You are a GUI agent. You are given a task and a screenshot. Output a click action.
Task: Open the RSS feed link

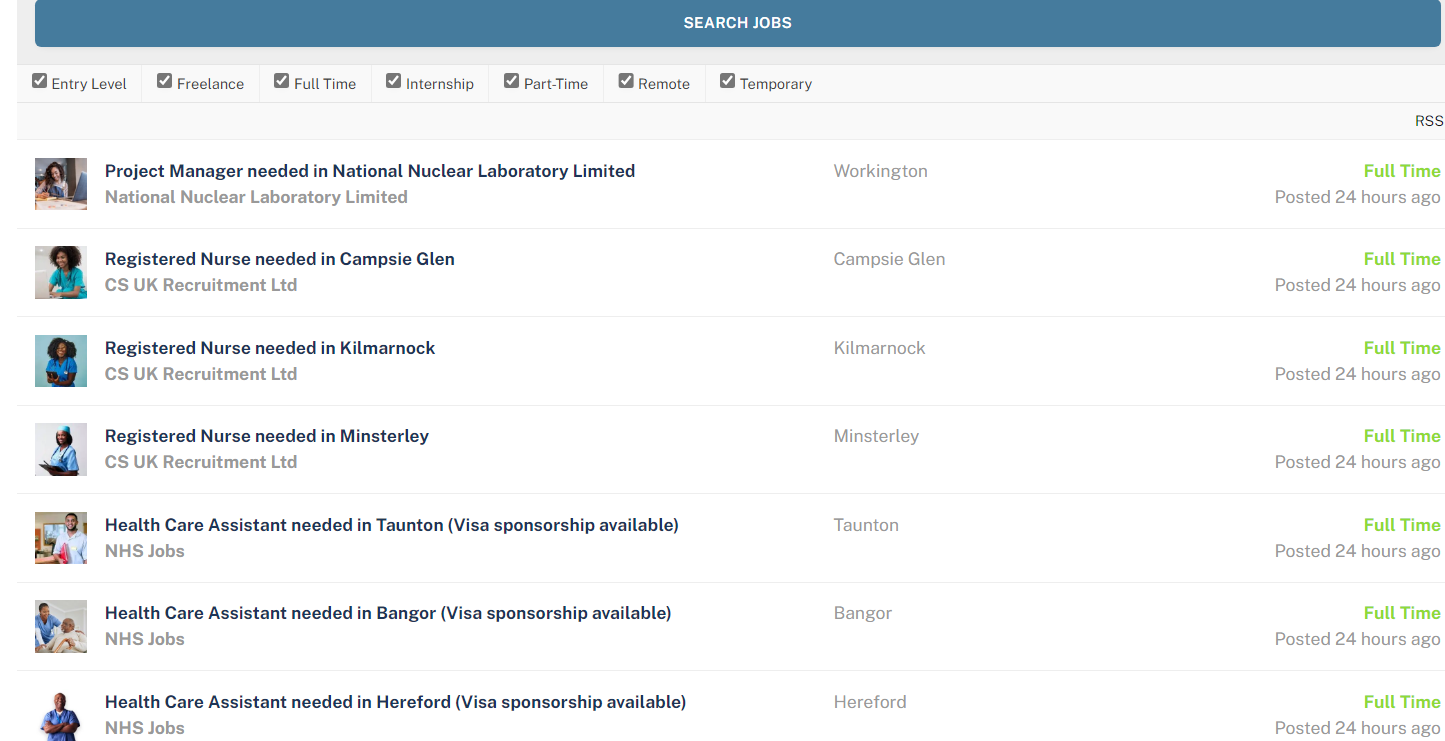tap(1429, 121)
